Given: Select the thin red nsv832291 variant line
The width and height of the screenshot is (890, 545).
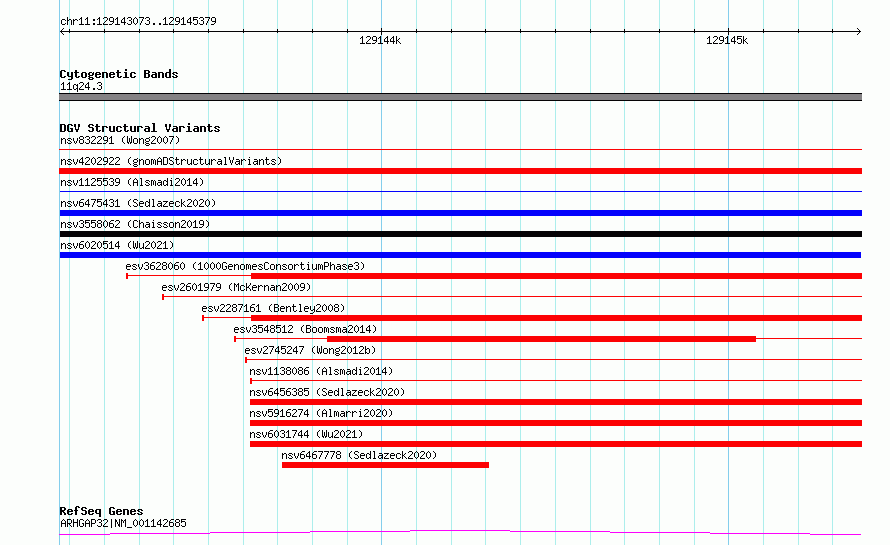Looking at the screenshot, I should point(460,149).
